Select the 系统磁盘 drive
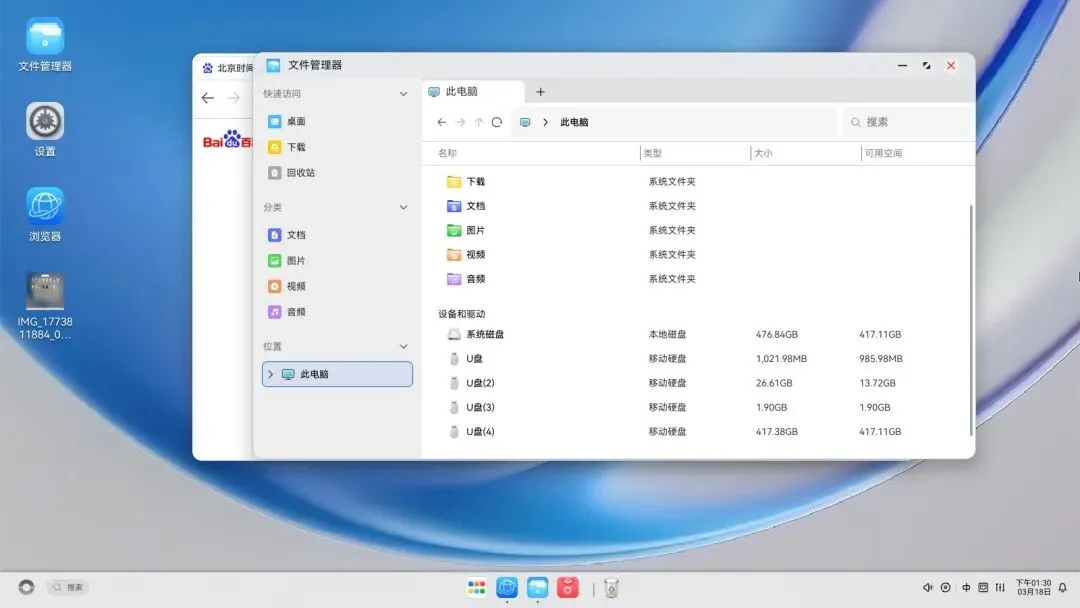The width and height of the screenshot is (1080, 608). [x=696, y=334]
